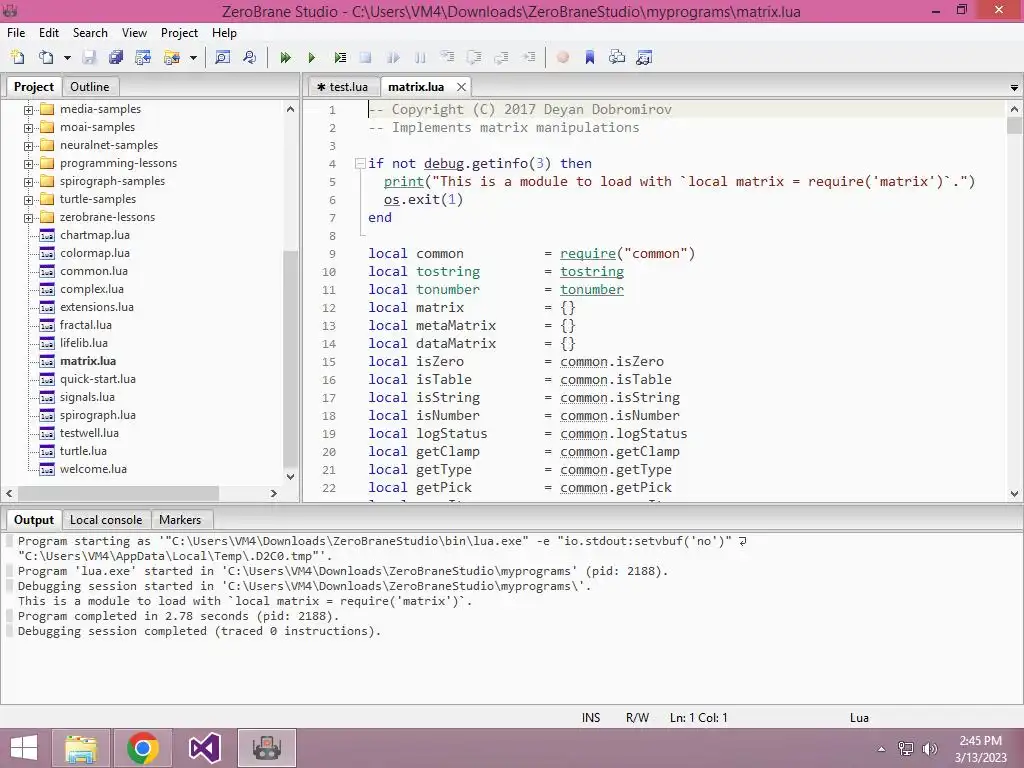Click the Find and replace toolbar icon
Image resolution: width=1024 pixels, height=768 pixels.
(249, 57)
